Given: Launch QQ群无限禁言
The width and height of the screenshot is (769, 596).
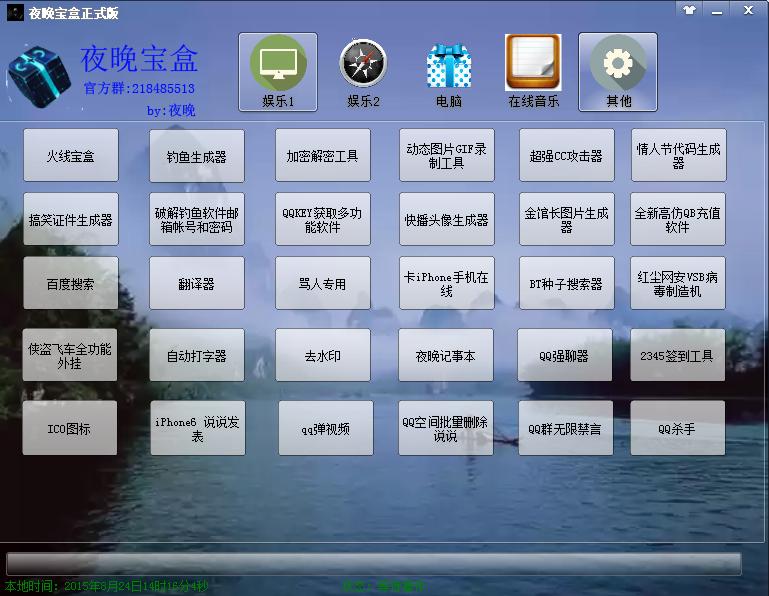Looking at the screenshot, I should (x=565, y=428).
